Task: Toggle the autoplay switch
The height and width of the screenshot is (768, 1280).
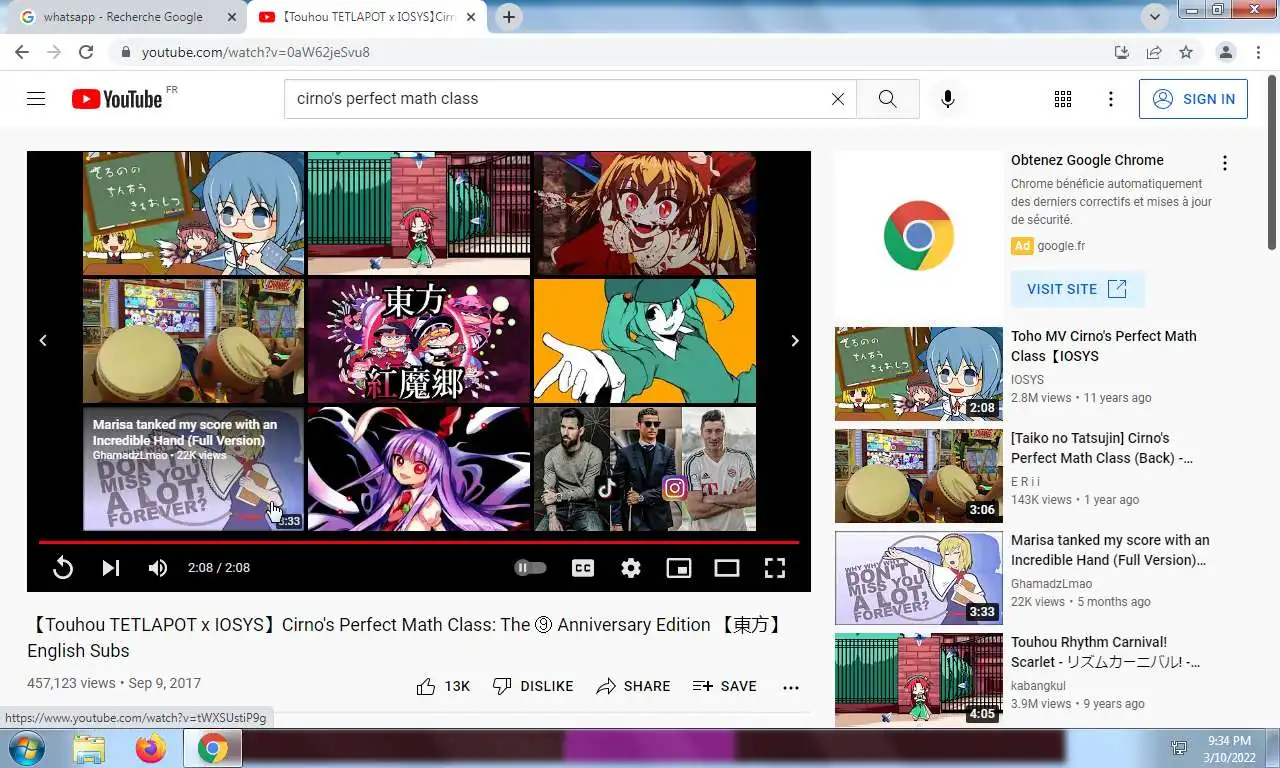Action: pos(530,568)
